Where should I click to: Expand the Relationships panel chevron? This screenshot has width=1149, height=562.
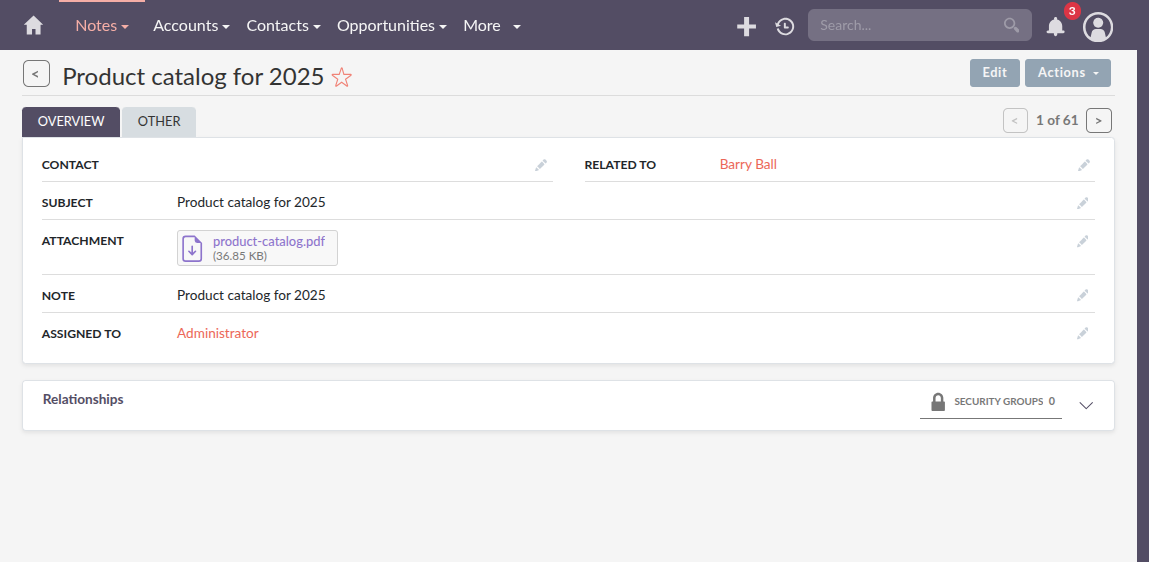[x=1087, y=405]
